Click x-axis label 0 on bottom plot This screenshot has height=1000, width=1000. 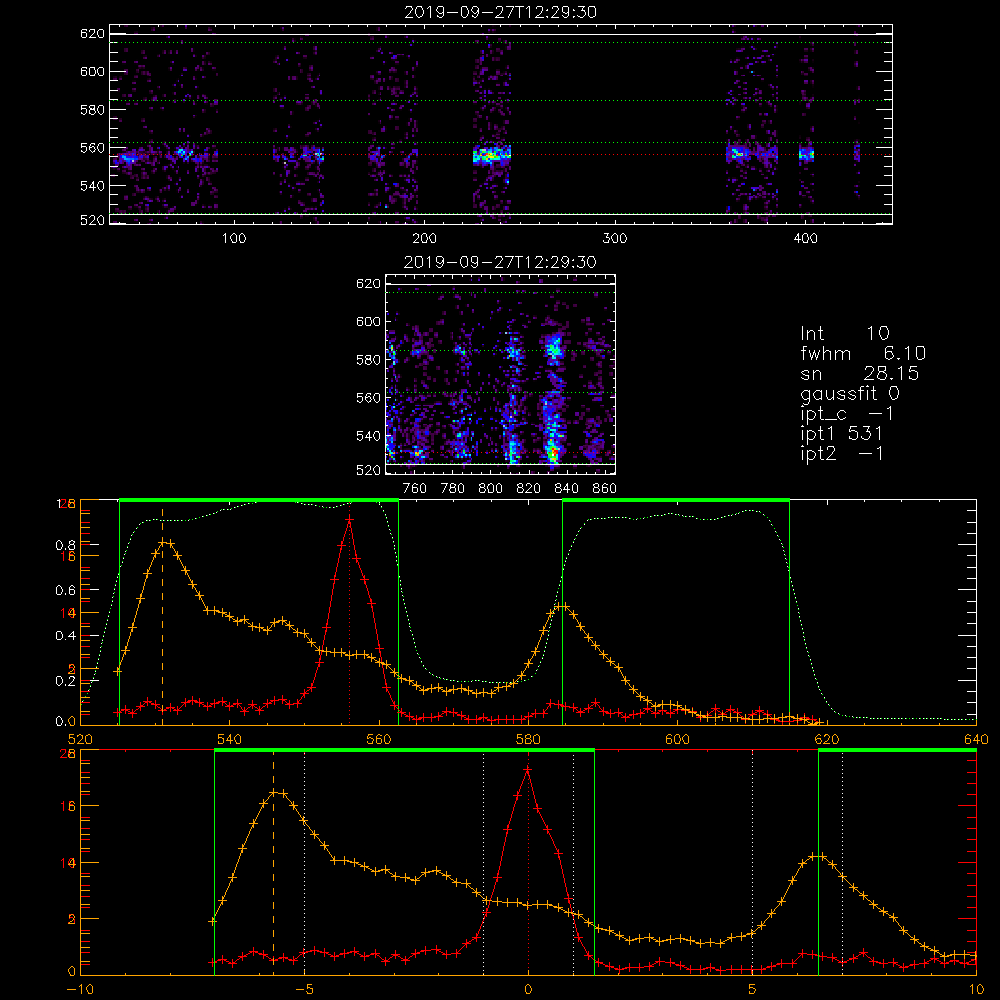tap(528, 989)
